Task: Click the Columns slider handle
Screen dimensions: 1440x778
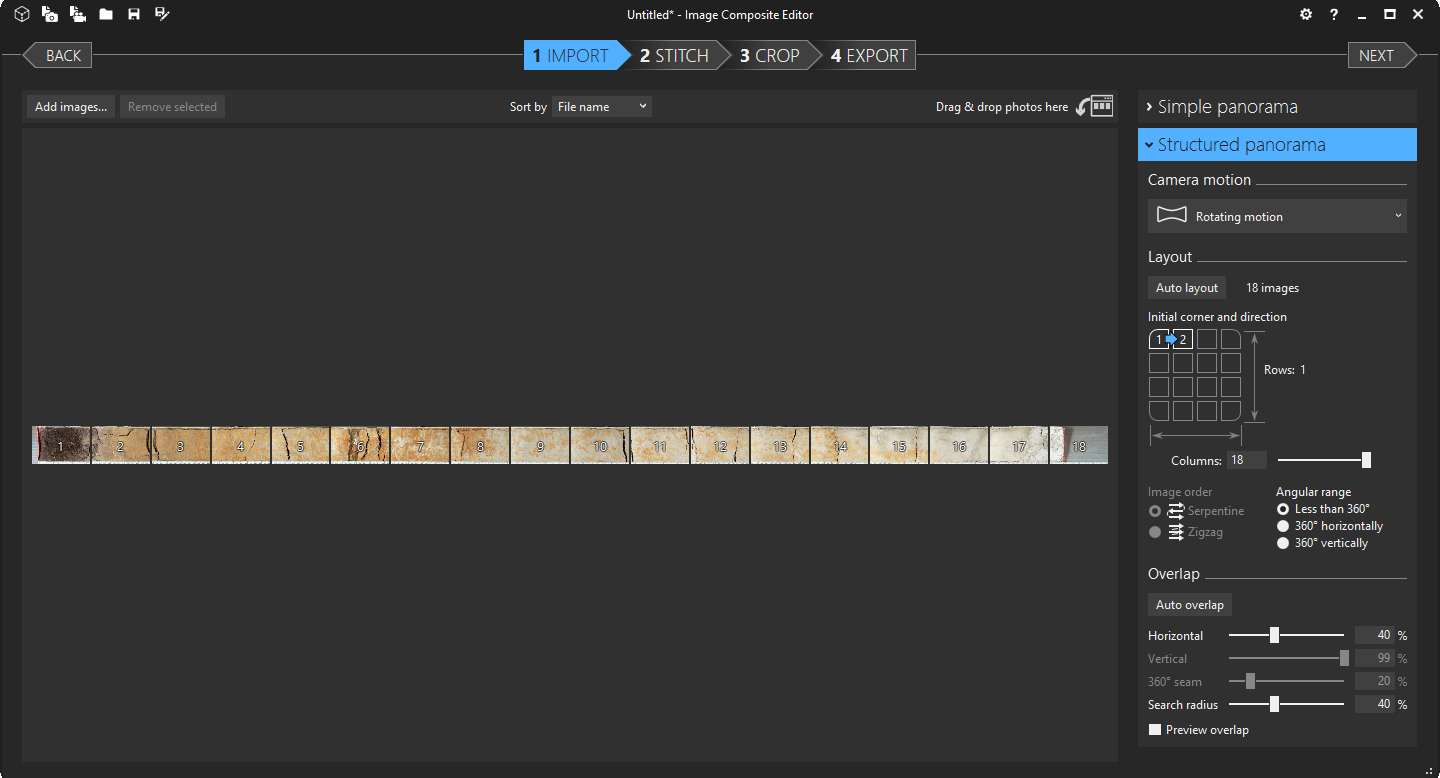Action: [1366, 460]
